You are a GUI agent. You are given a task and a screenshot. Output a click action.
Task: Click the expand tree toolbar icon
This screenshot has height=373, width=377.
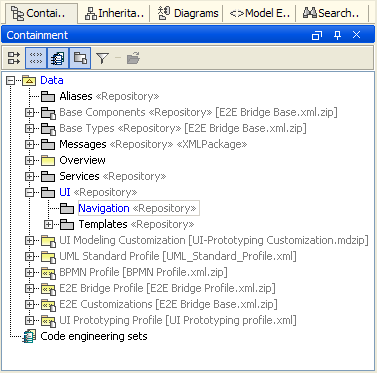pos(14,58)
